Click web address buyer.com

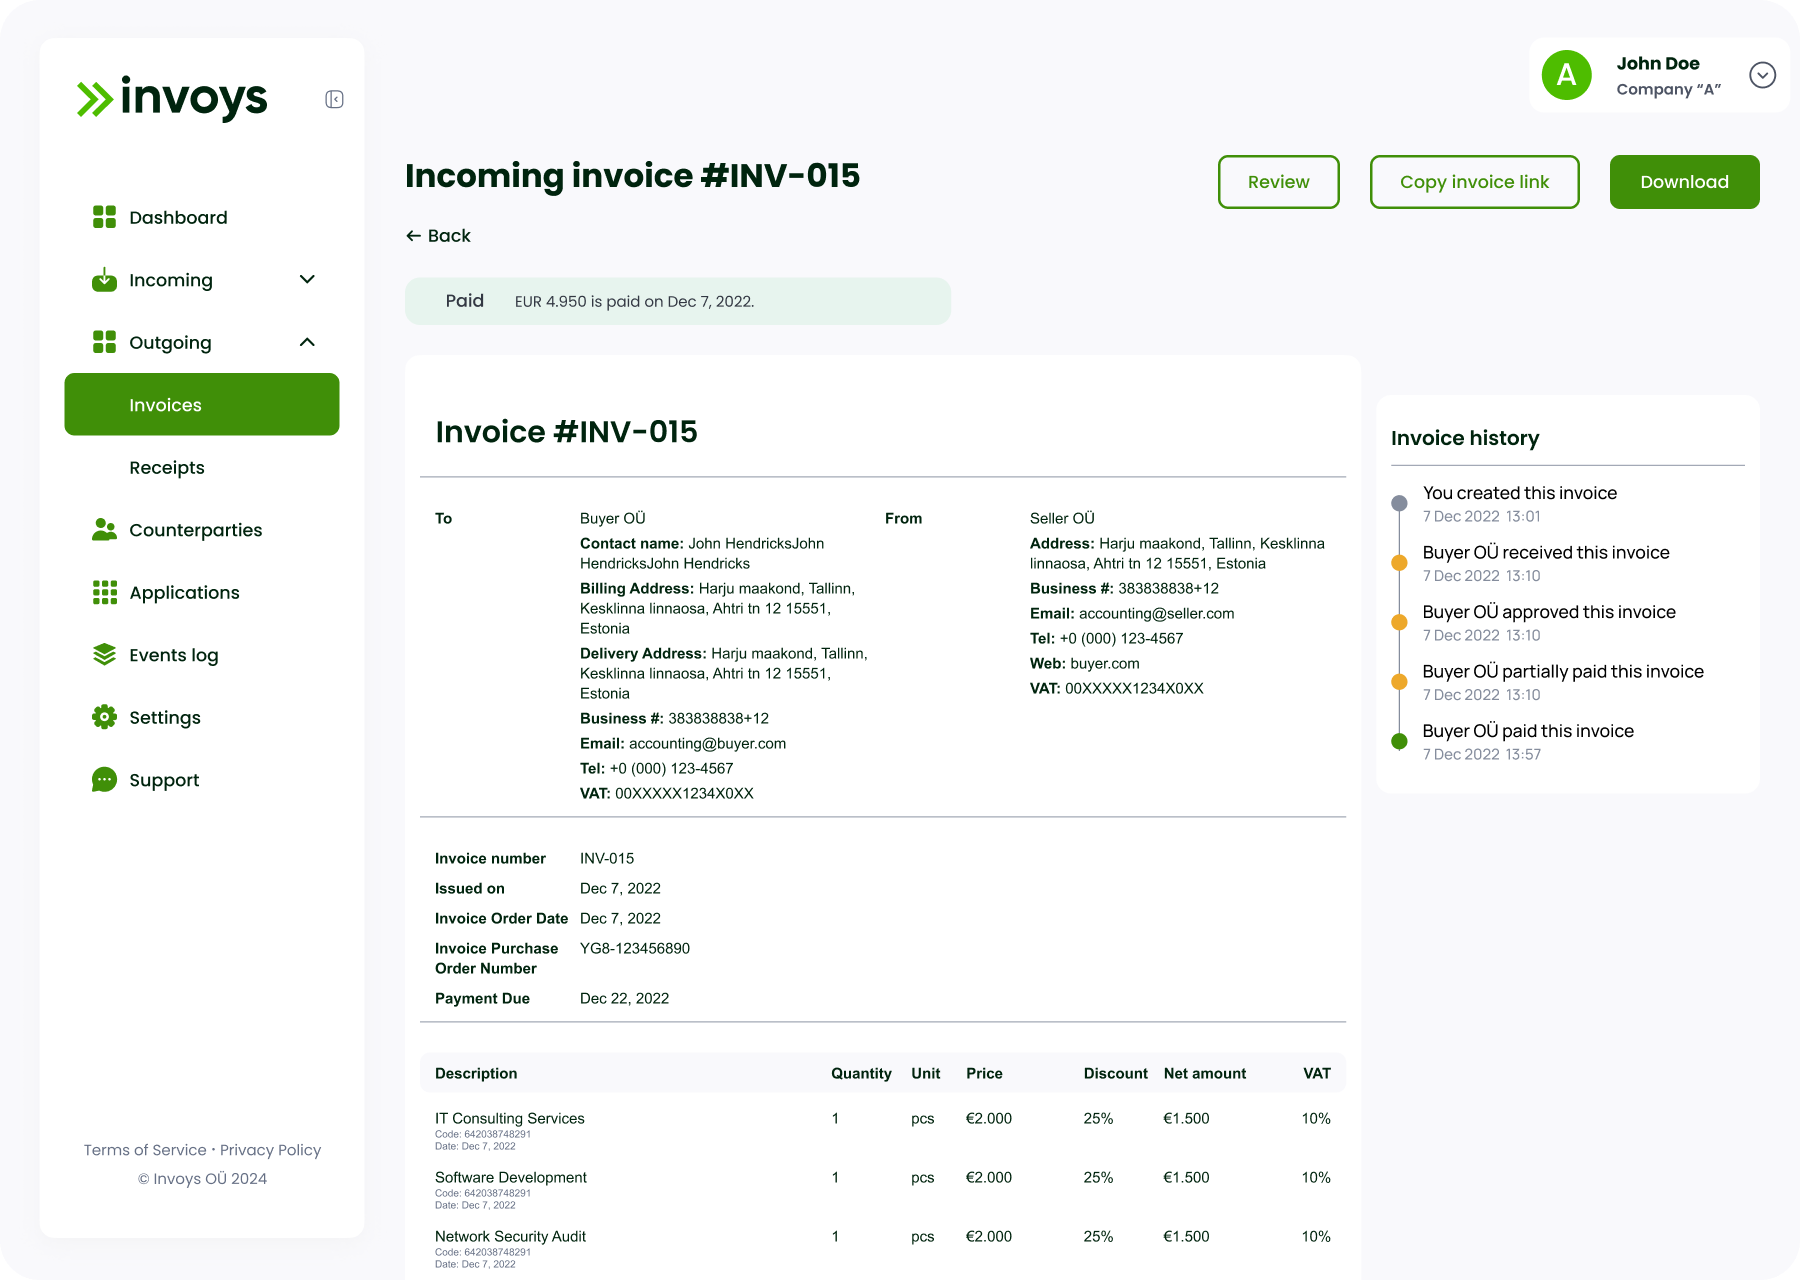coord(1104,663)
